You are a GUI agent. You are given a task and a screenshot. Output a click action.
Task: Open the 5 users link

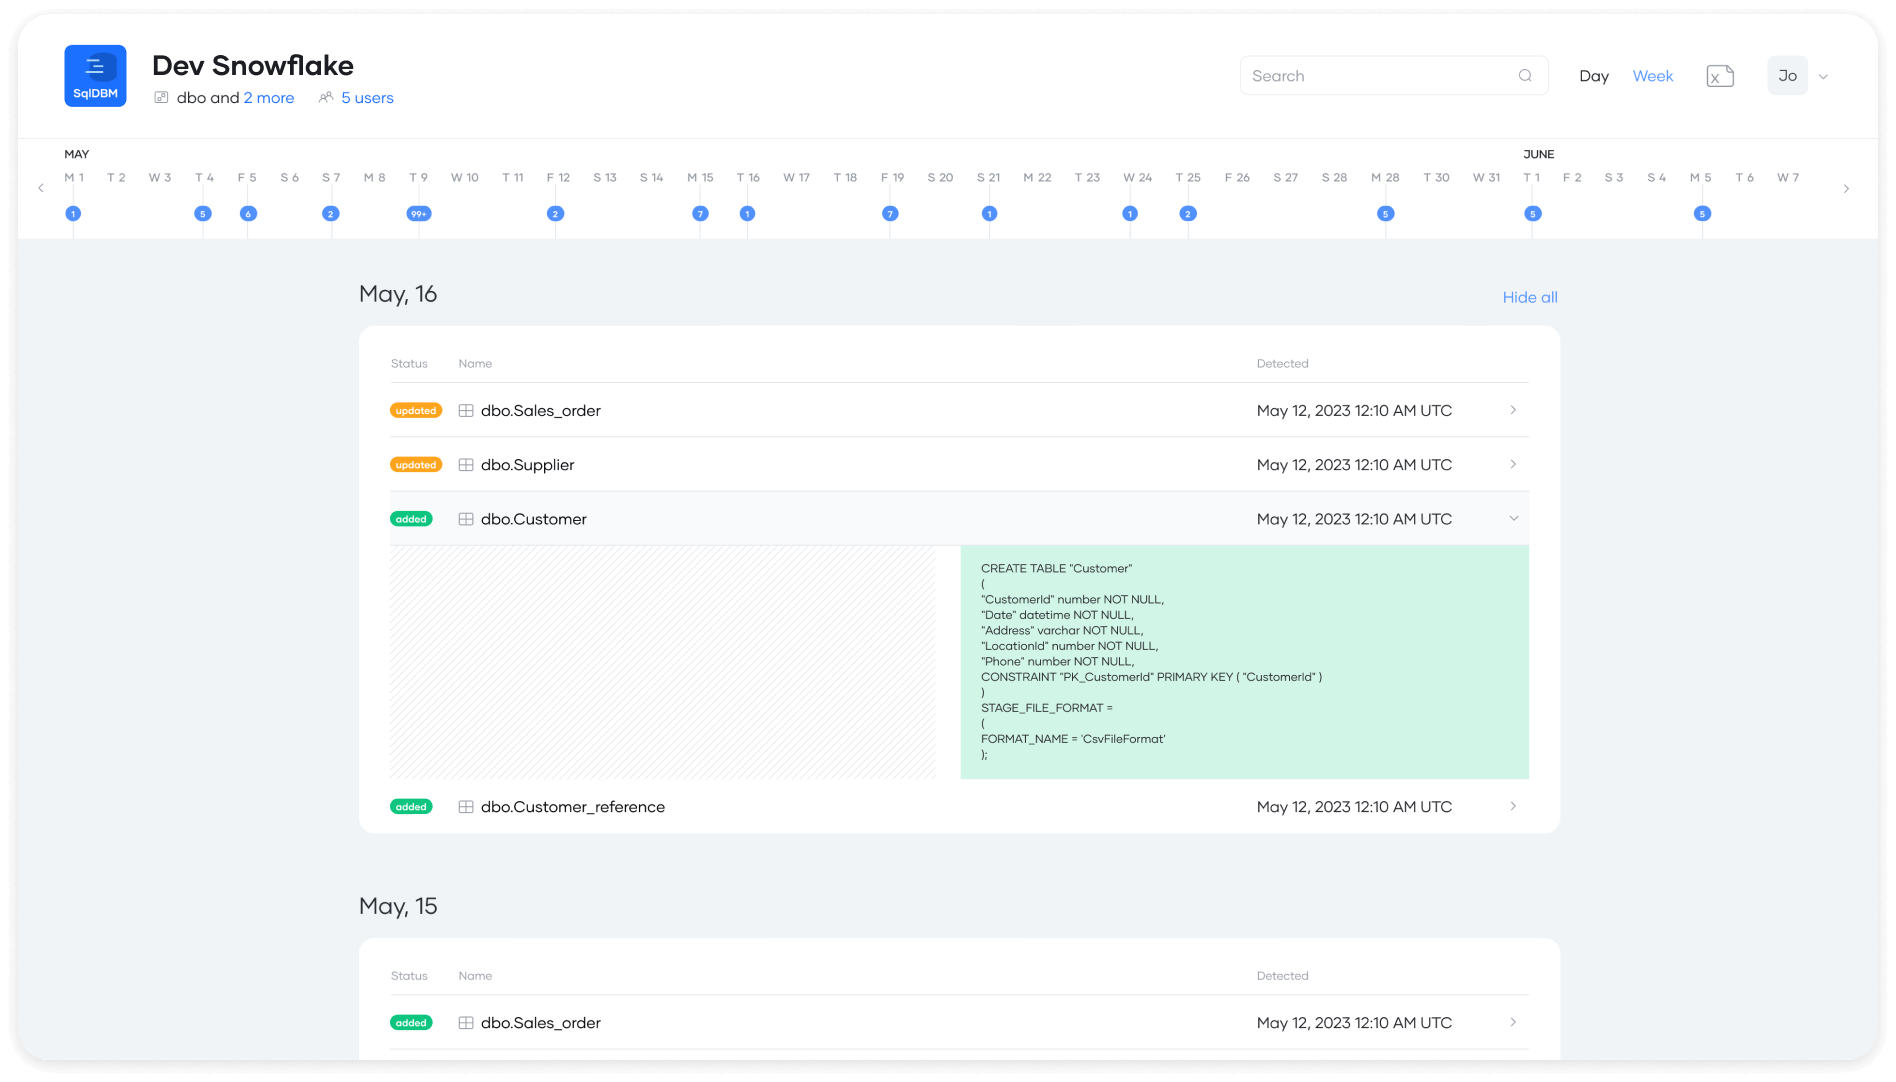(367, 98)
